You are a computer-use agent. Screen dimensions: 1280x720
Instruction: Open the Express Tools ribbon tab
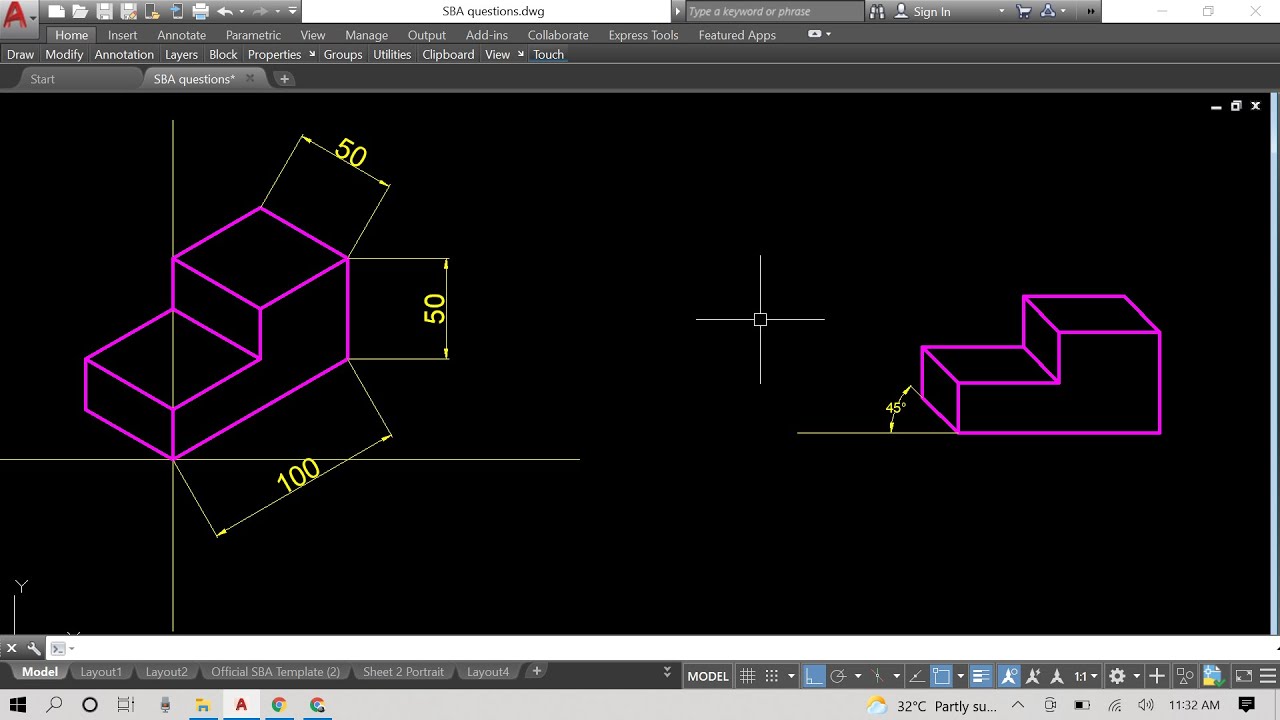tap(643, 35)
